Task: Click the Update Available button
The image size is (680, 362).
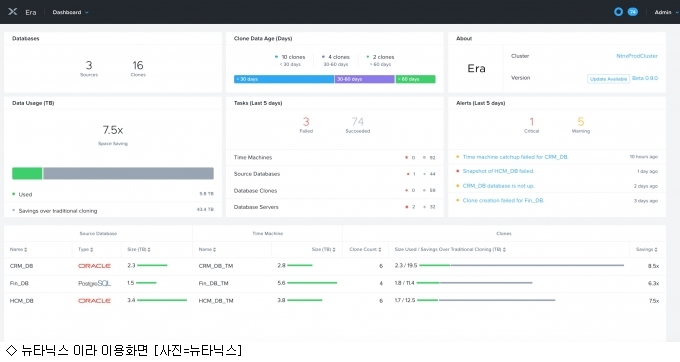Action: pyautogui.click(x=608, y=79)
